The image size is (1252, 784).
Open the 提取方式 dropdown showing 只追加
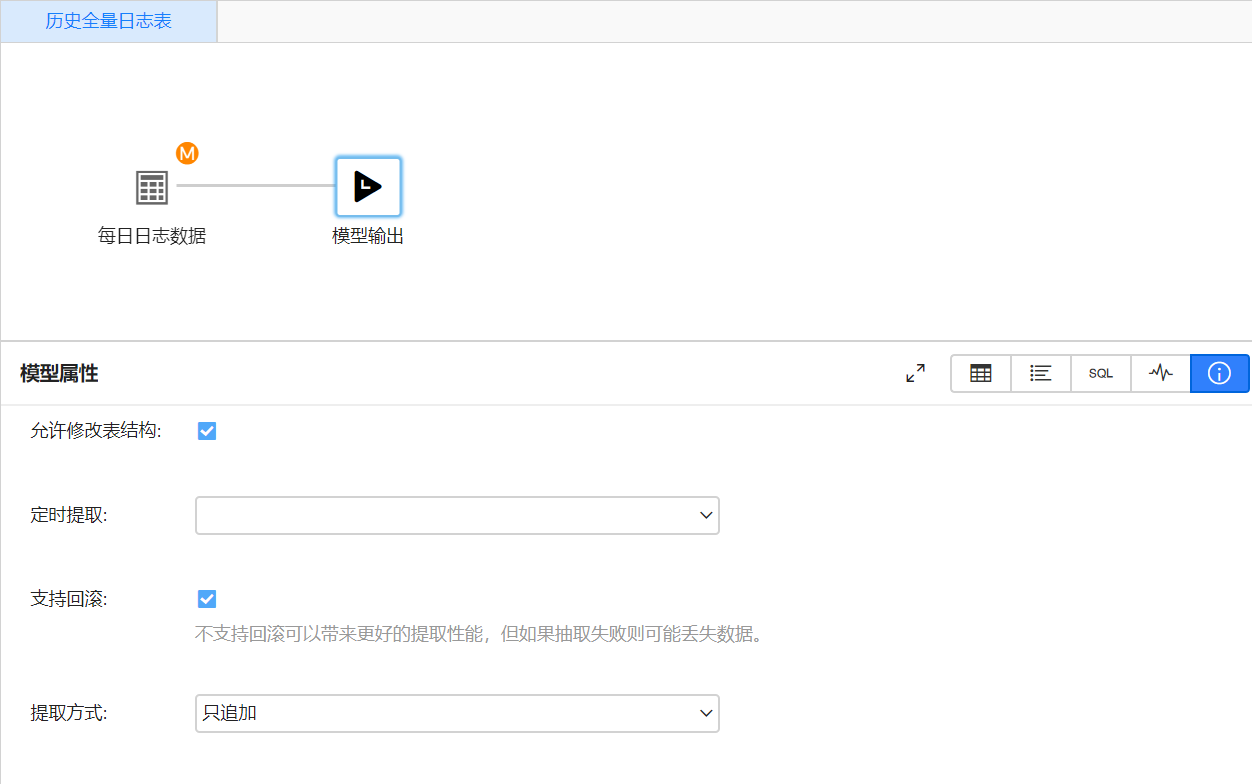456,713
